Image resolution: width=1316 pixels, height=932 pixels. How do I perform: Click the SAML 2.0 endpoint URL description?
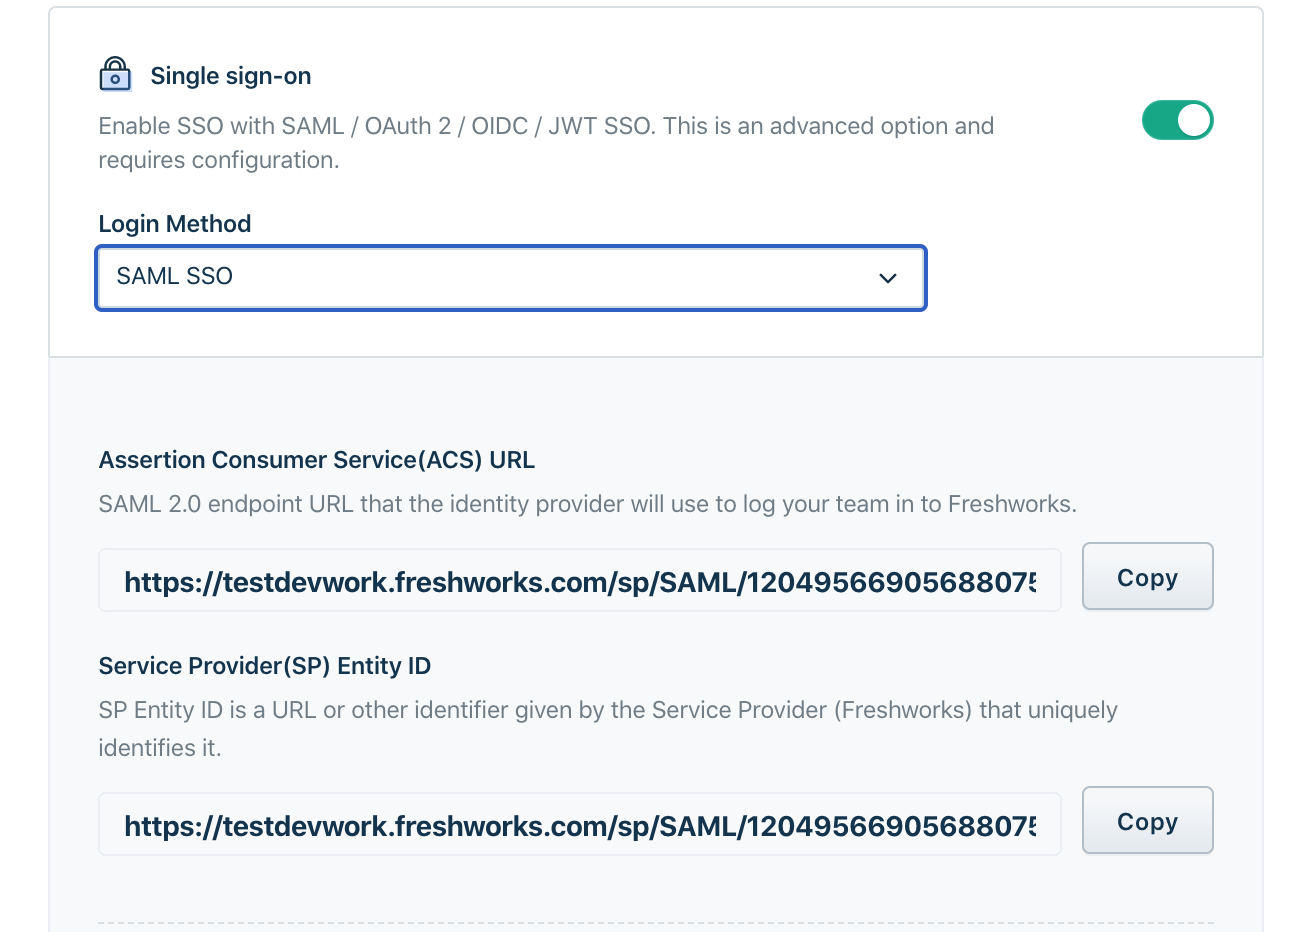(587, 504)
